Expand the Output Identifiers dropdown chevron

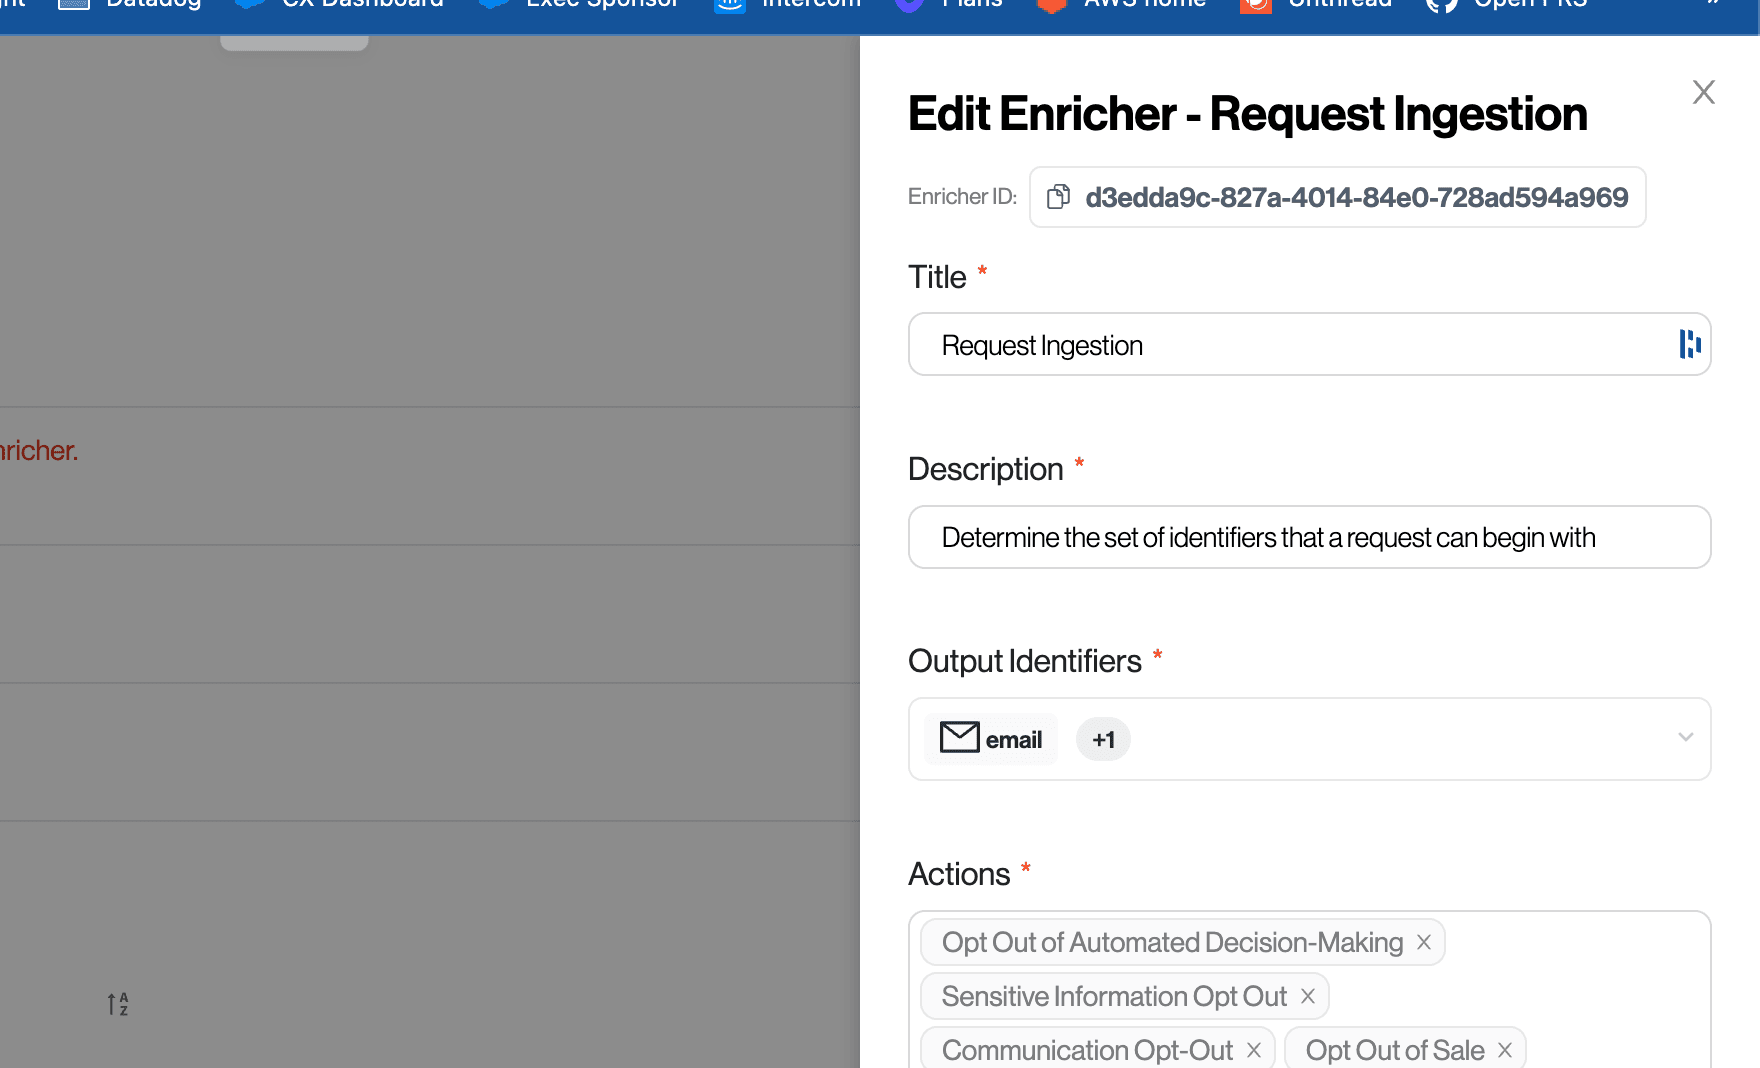coord(1685,738)
